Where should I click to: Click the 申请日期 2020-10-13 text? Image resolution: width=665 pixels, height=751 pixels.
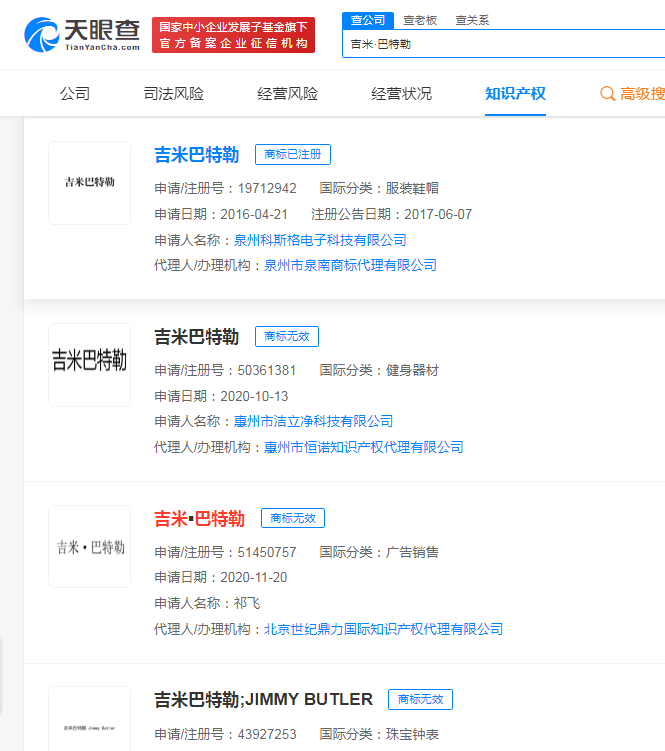click(x=221, y=396)
